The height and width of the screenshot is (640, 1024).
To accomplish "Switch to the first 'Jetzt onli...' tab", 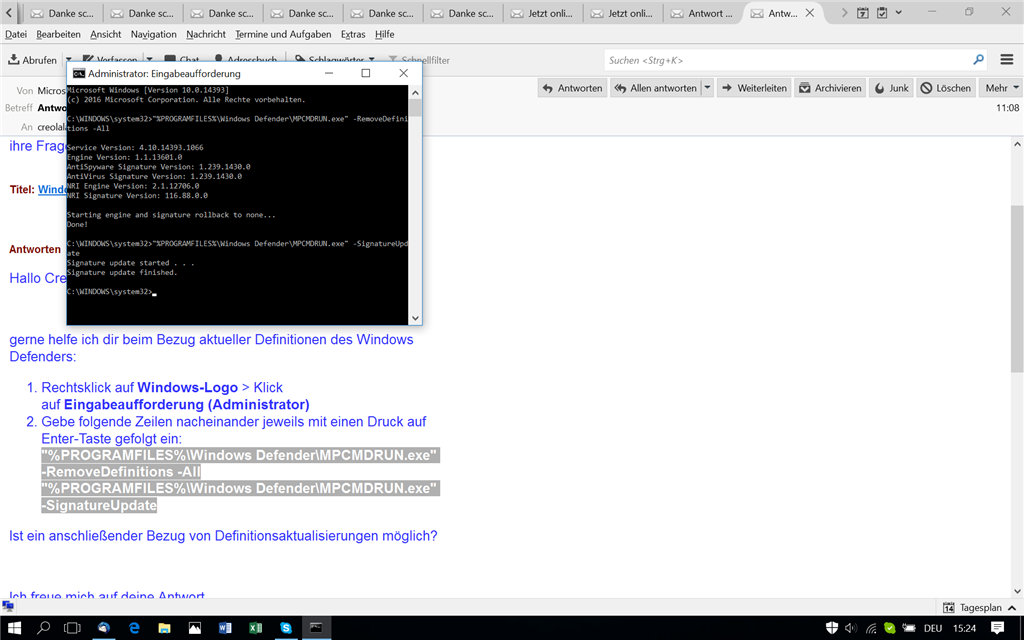I will (542, 13).
